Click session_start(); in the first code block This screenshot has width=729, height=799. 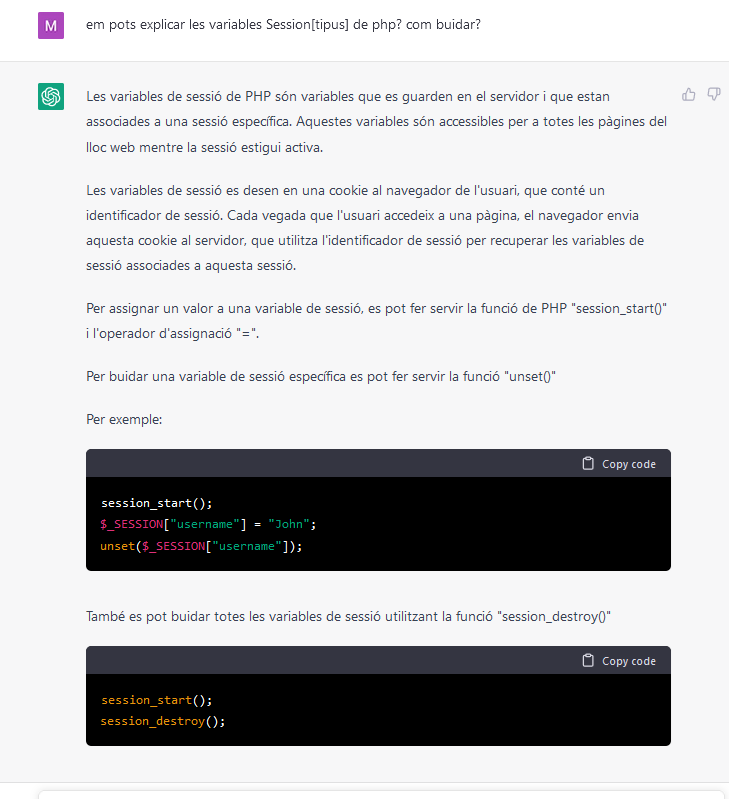(x=157, y=502)
